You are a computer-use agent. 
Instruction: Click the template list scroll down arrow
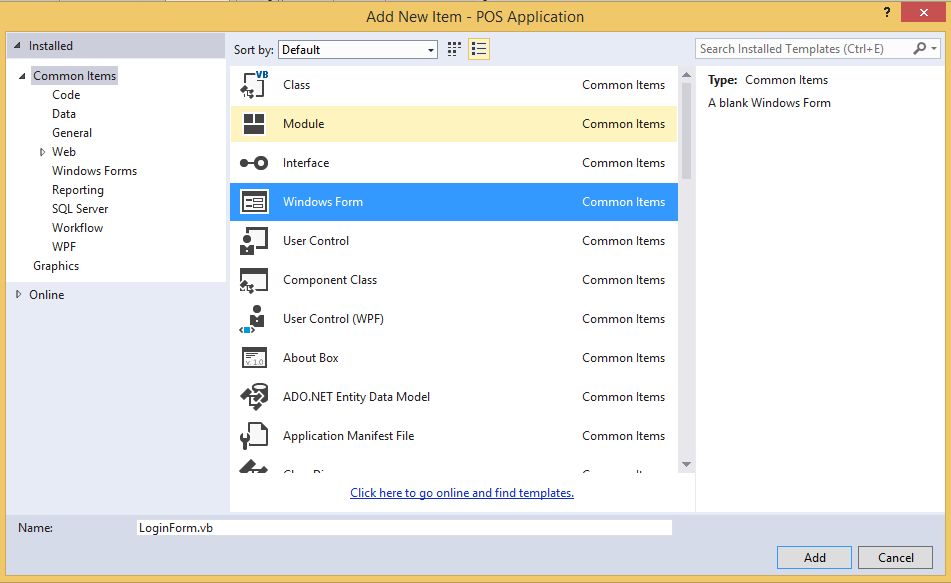687,465
